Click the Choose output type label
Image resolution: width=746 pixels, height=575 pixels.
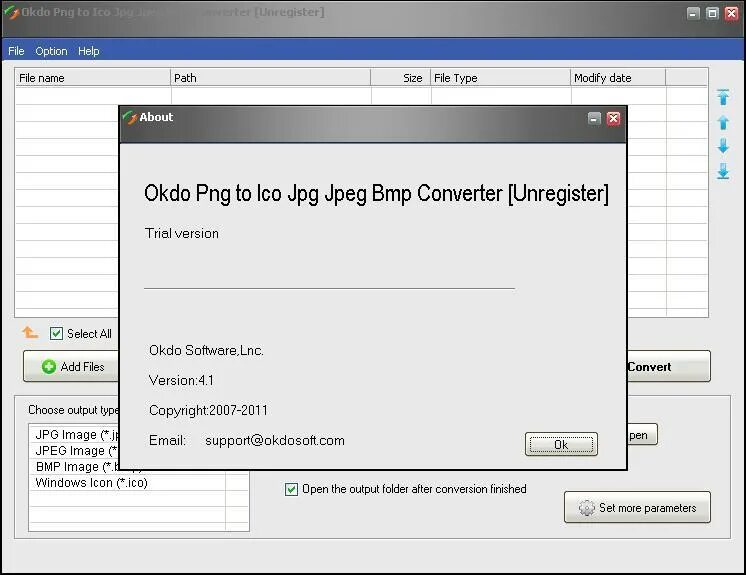pyautogui.click(x=74, y=410)
